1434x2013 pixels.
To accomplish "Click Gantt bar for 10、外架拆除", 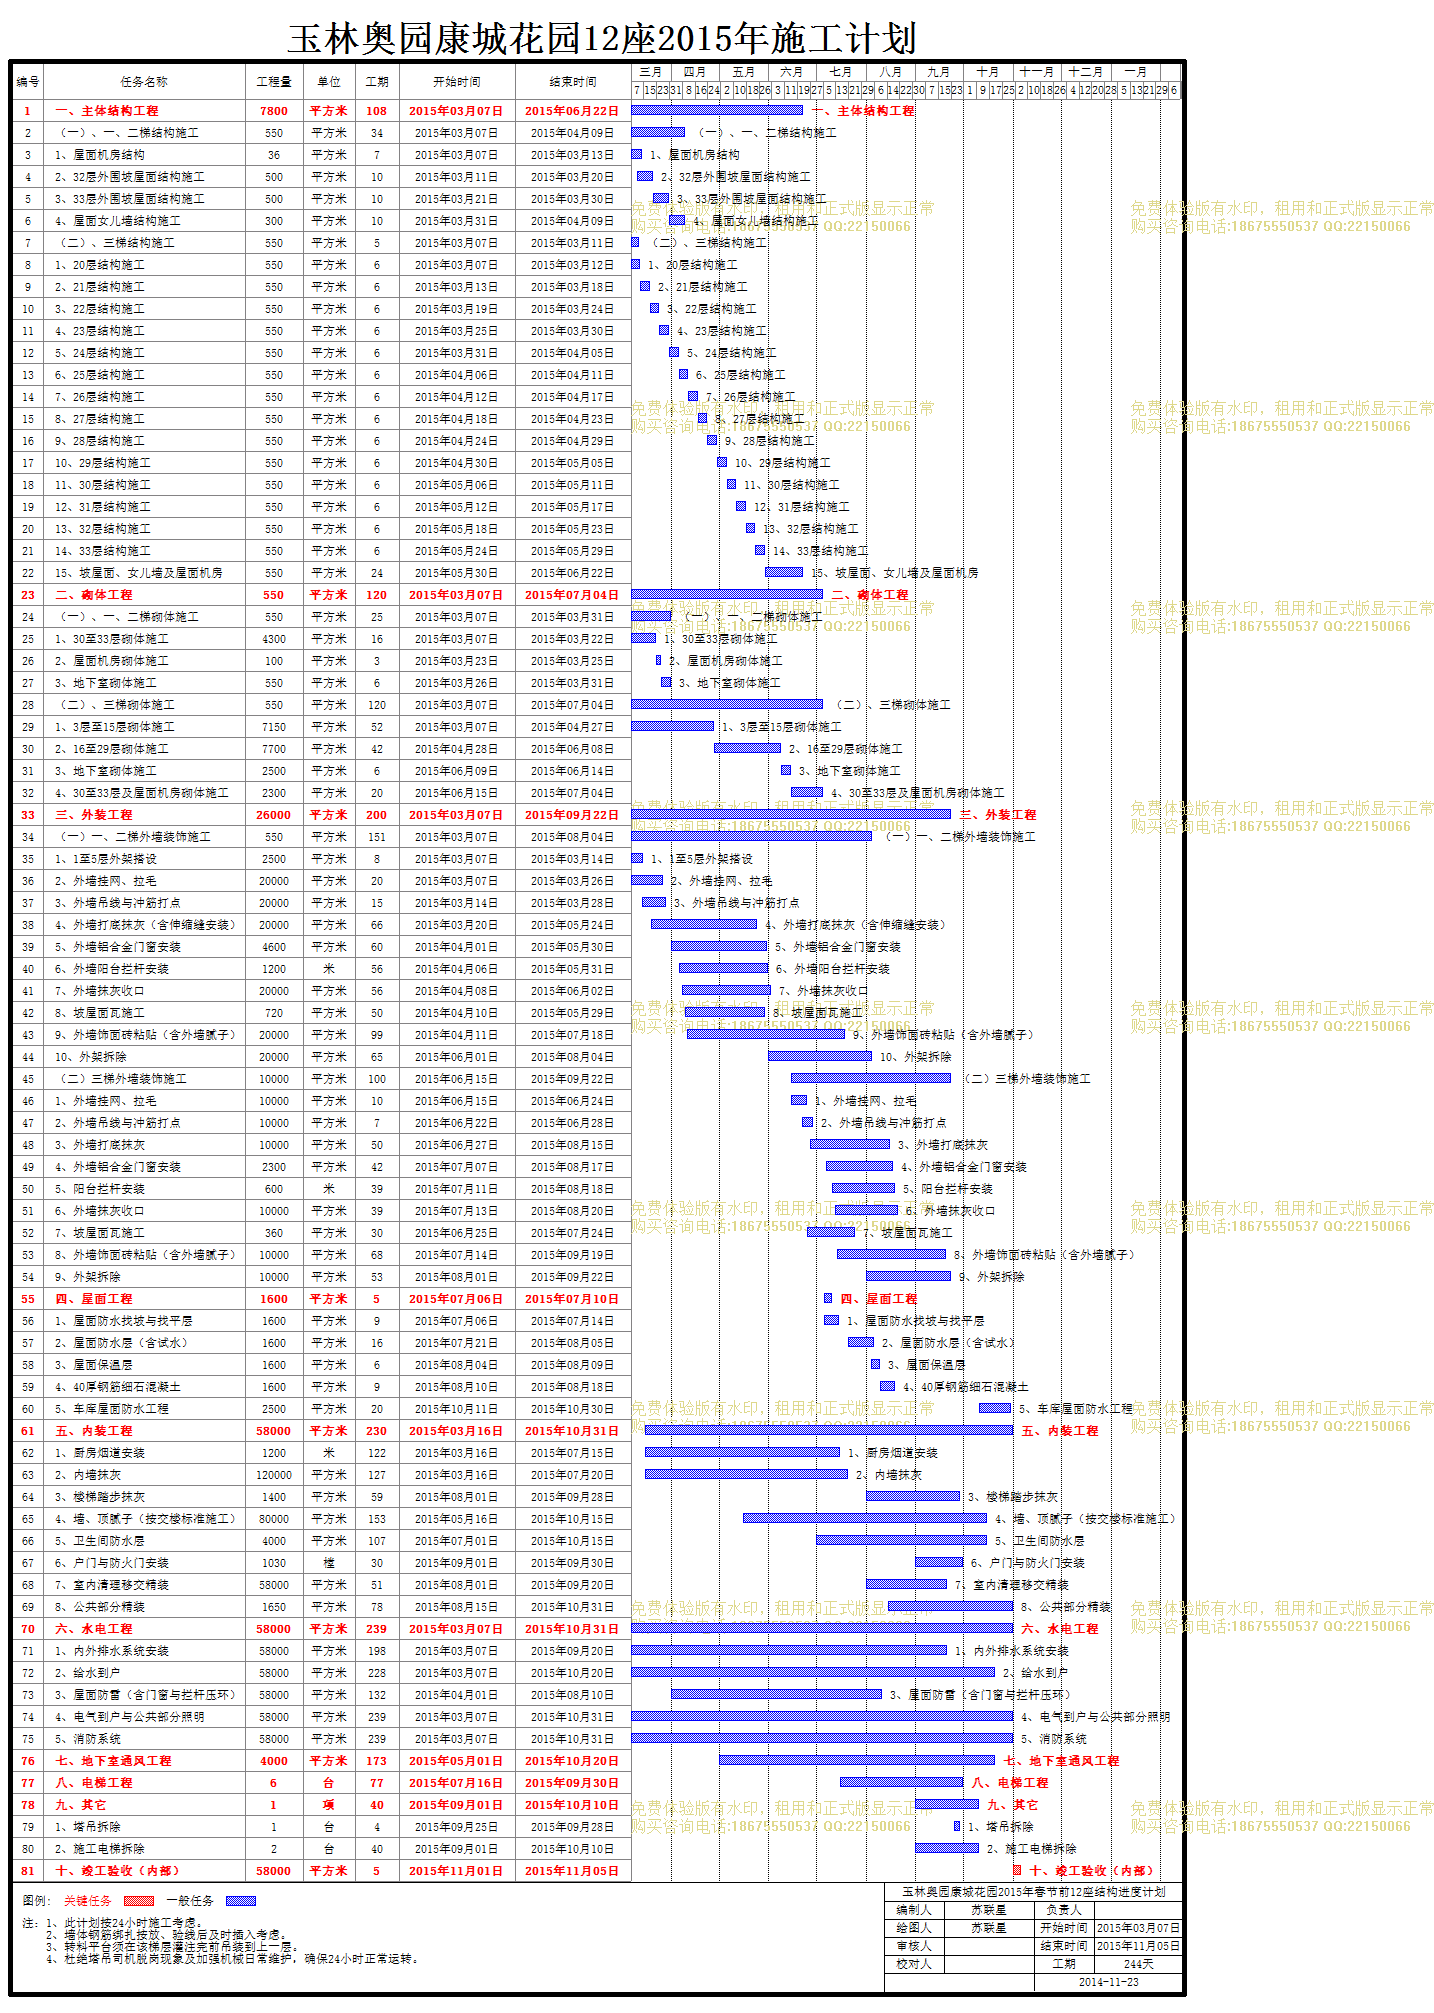I will point(820,1056).
